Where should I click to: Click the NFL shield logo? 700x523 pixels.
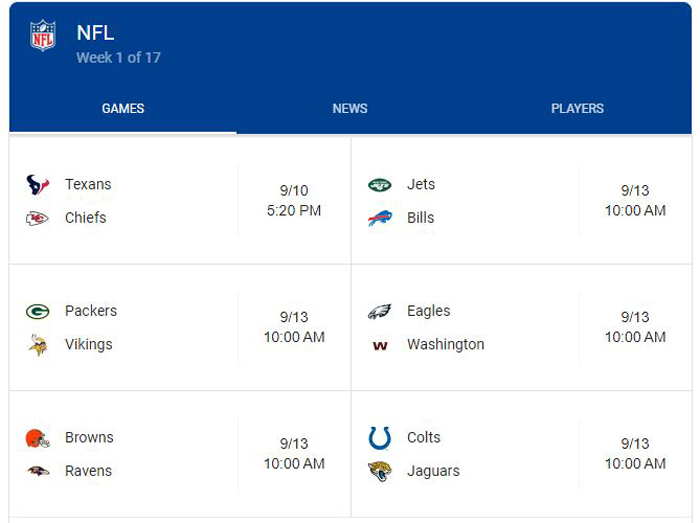click(43, 35)
